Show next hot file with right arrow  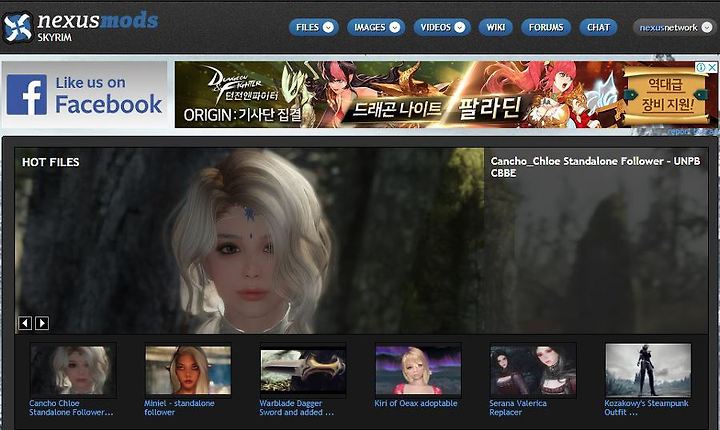pyautogui.click(x=42, y=323)
